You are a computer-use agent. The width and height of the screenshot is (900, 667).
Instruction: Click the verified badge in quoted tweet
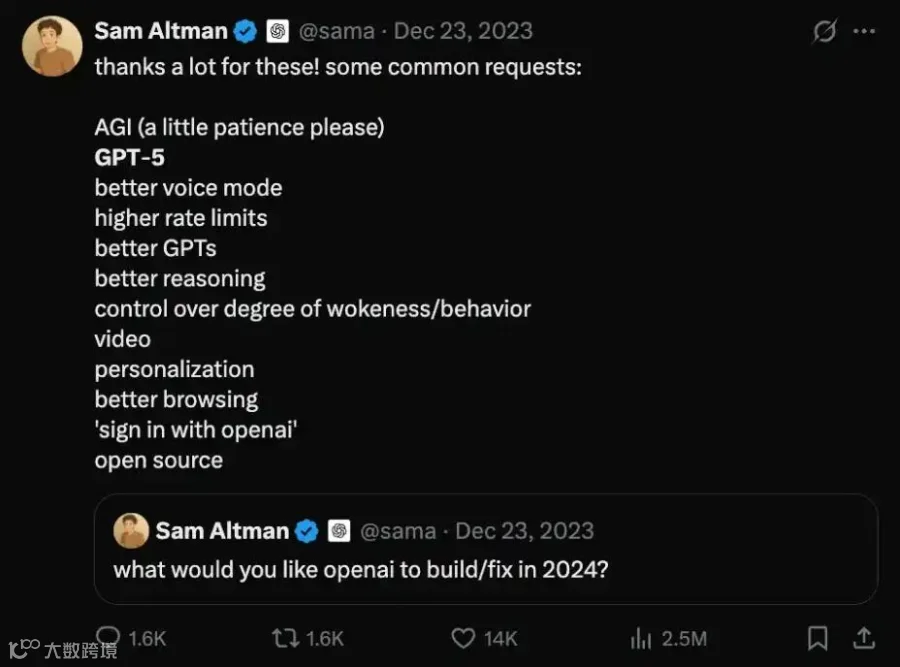(307, 531)
